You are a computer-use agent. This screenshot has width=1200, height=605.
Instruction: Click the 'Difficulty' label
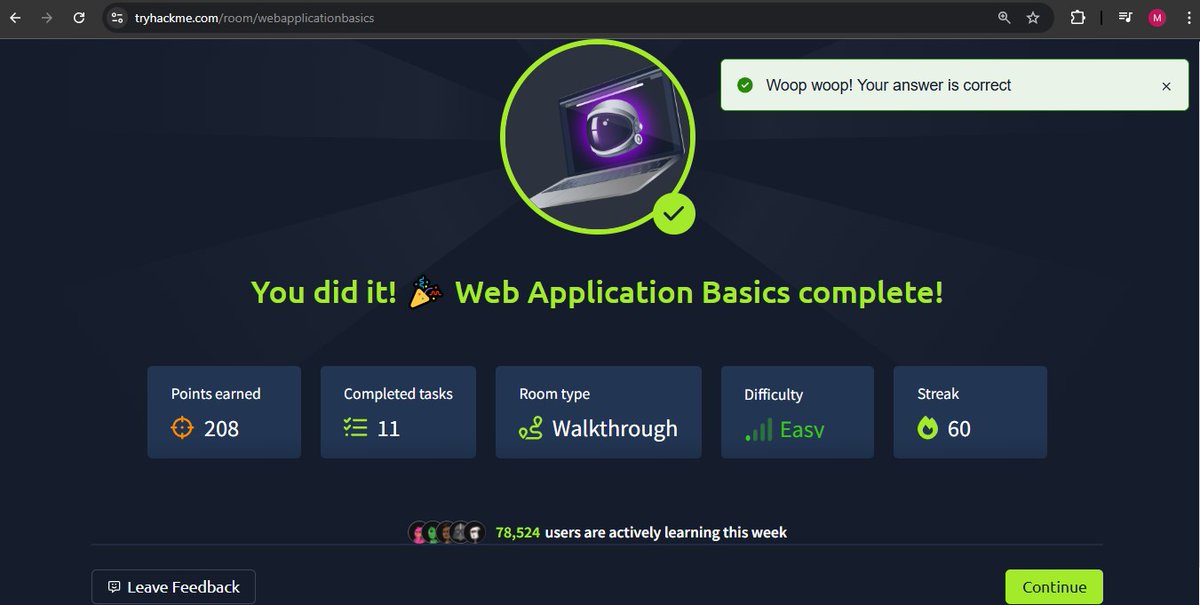pyautogui.click(x=774, y=395)
